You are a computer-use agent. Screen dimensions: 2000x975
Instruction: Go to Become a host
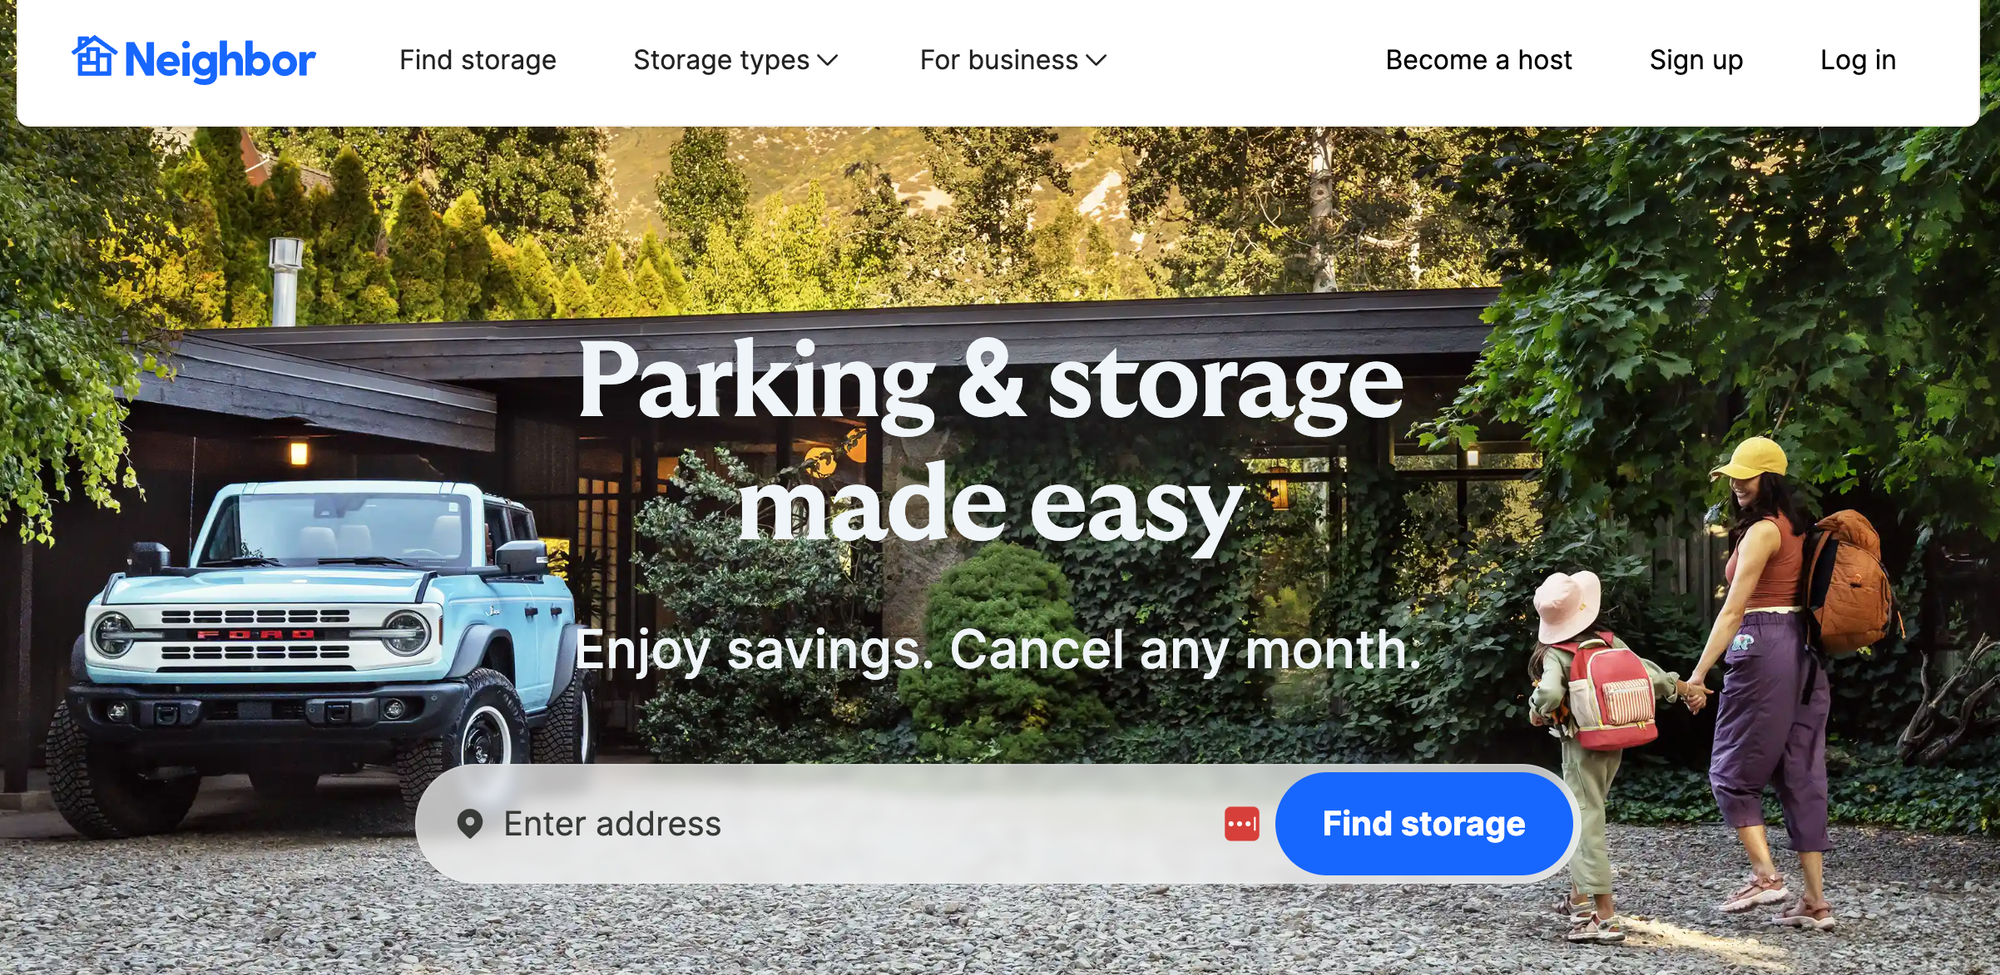(x=1478, y=60)
